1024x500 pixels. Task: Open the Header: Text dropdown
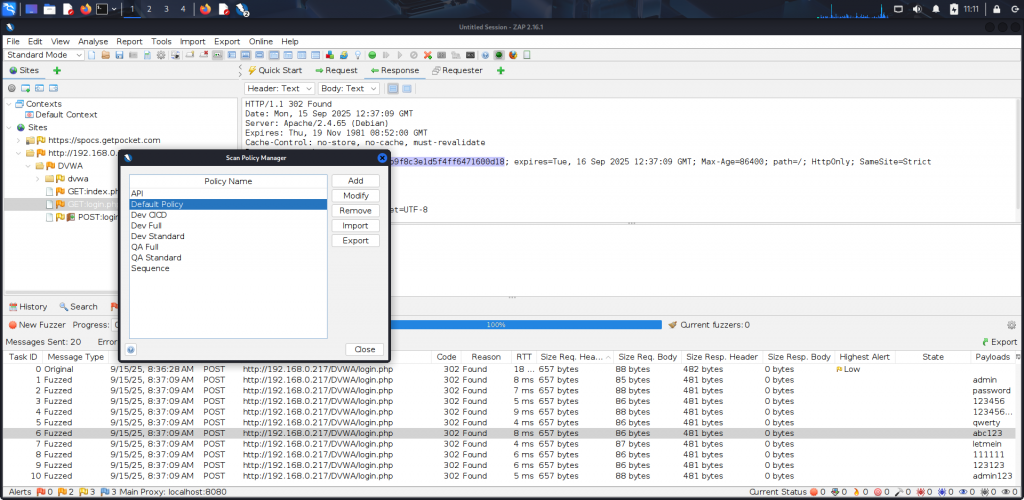(x=280, y=88)
